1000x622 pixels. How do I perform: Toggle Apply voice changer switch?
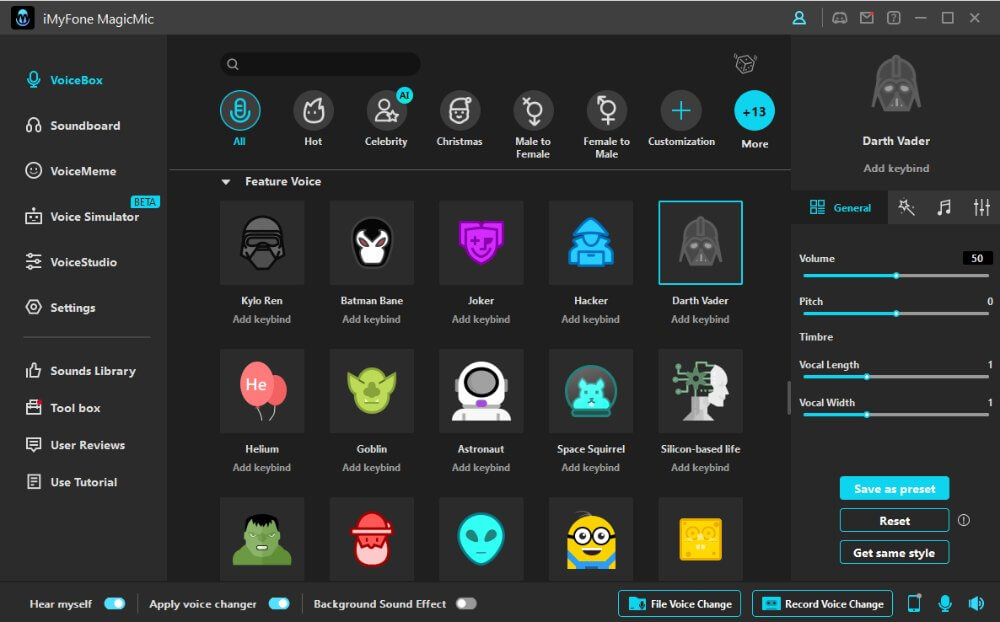[279, 603]
